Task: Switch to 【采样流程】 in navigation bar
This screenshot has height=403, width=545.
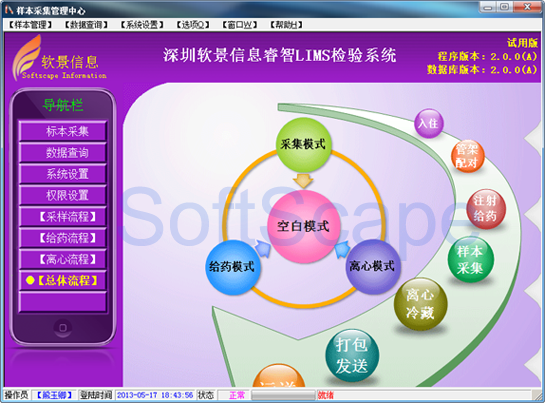Action: [x=63, y=217]
